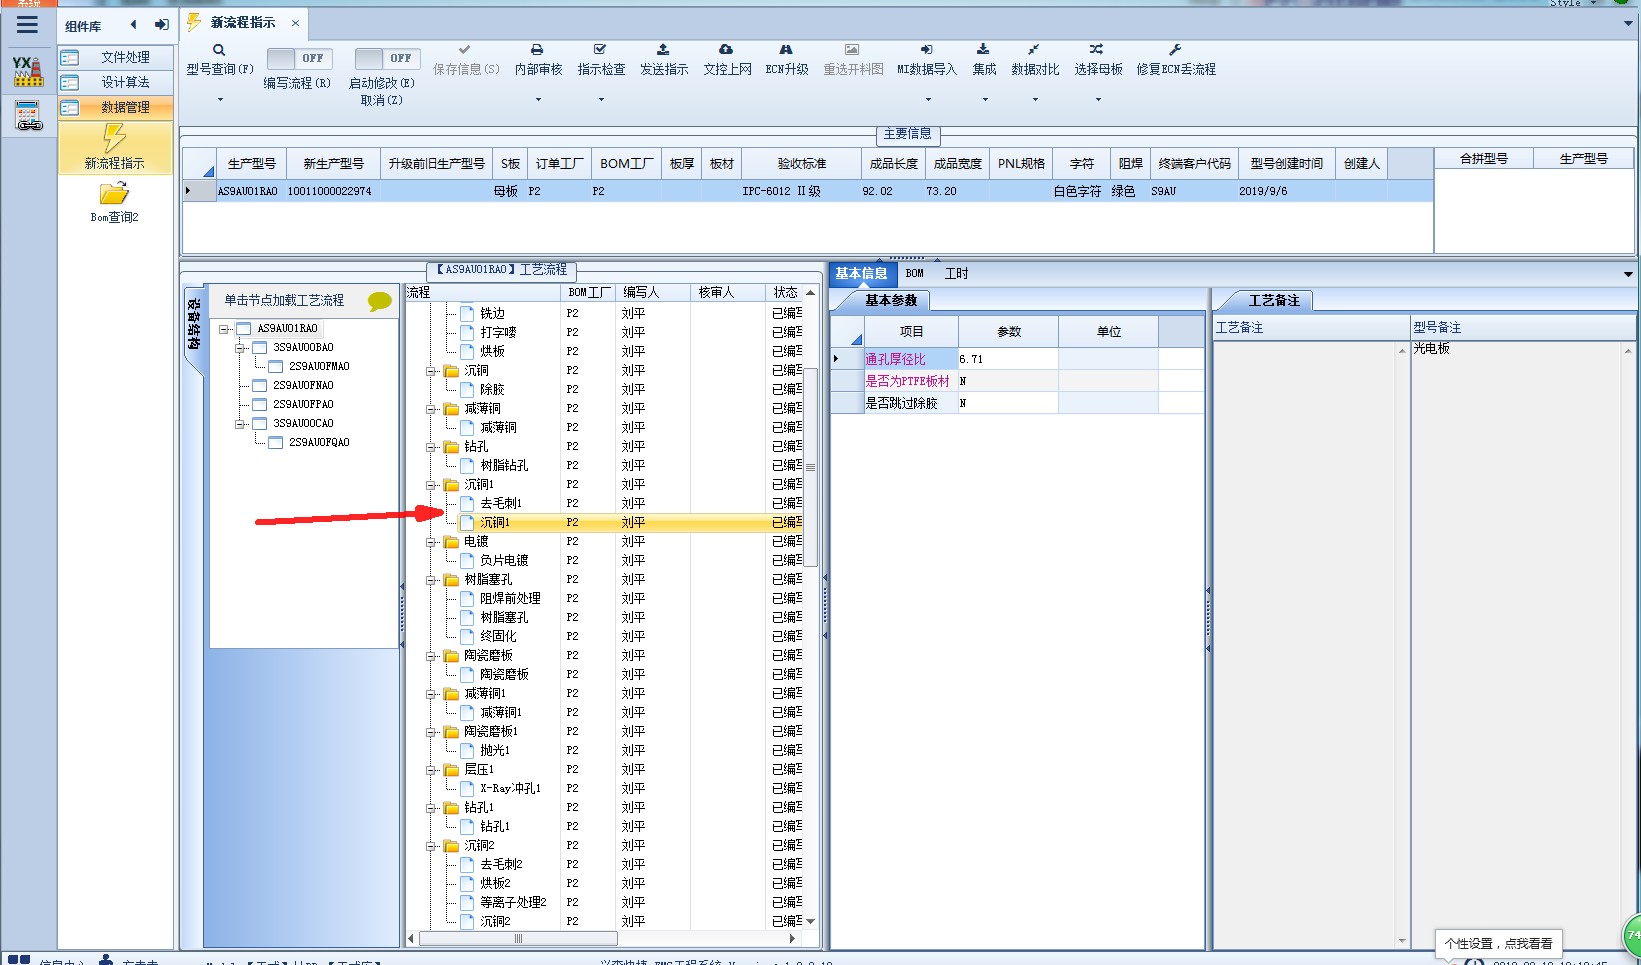Check box next to 2S9AU0FMA0 node
The image size is (1641, 965).
(x=276, y=366)
